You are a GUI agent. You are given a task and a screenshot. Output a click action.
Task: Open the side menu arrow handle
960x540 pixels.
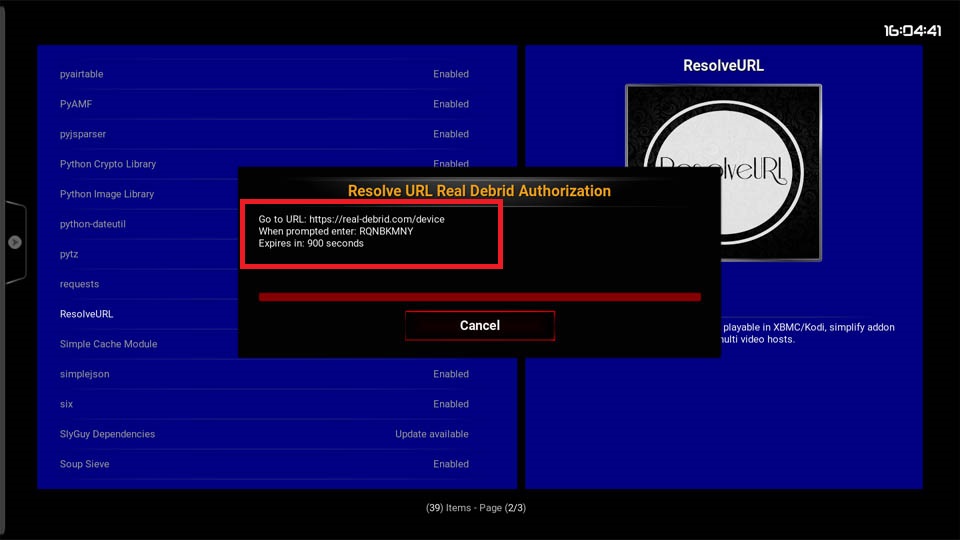point(15,242)
